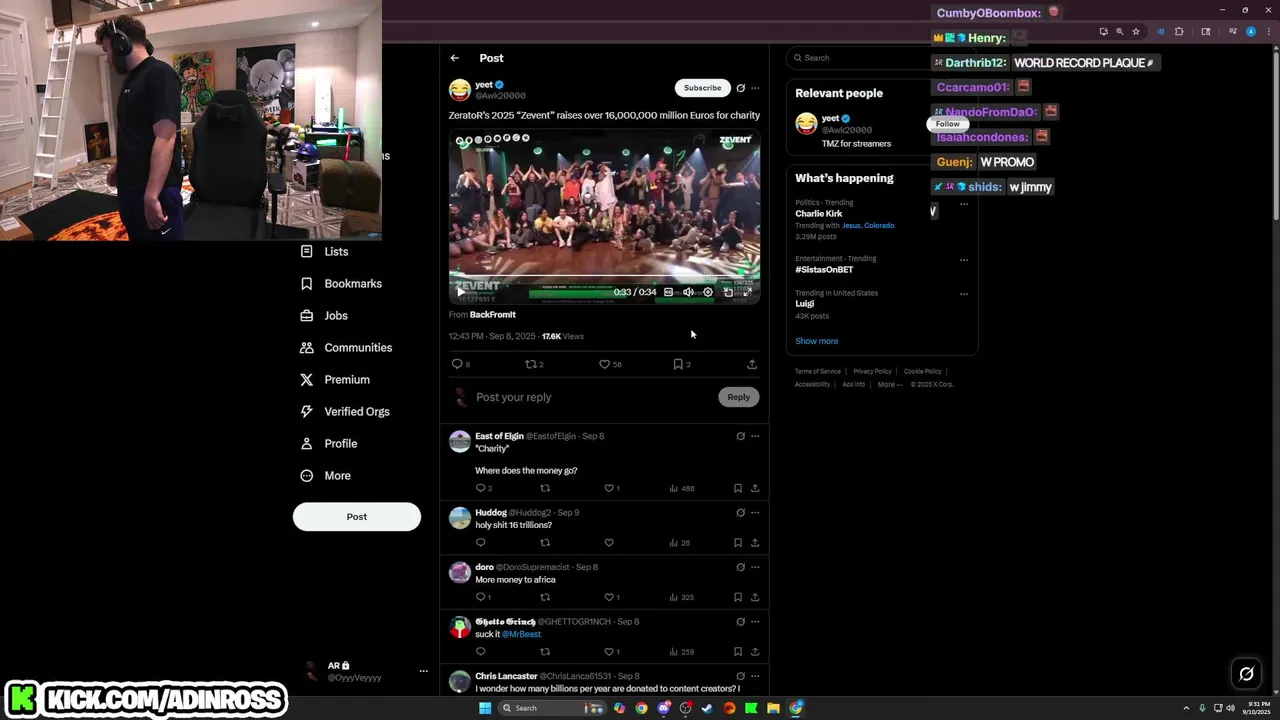Open Lists in the sidebar

[325, 252]
